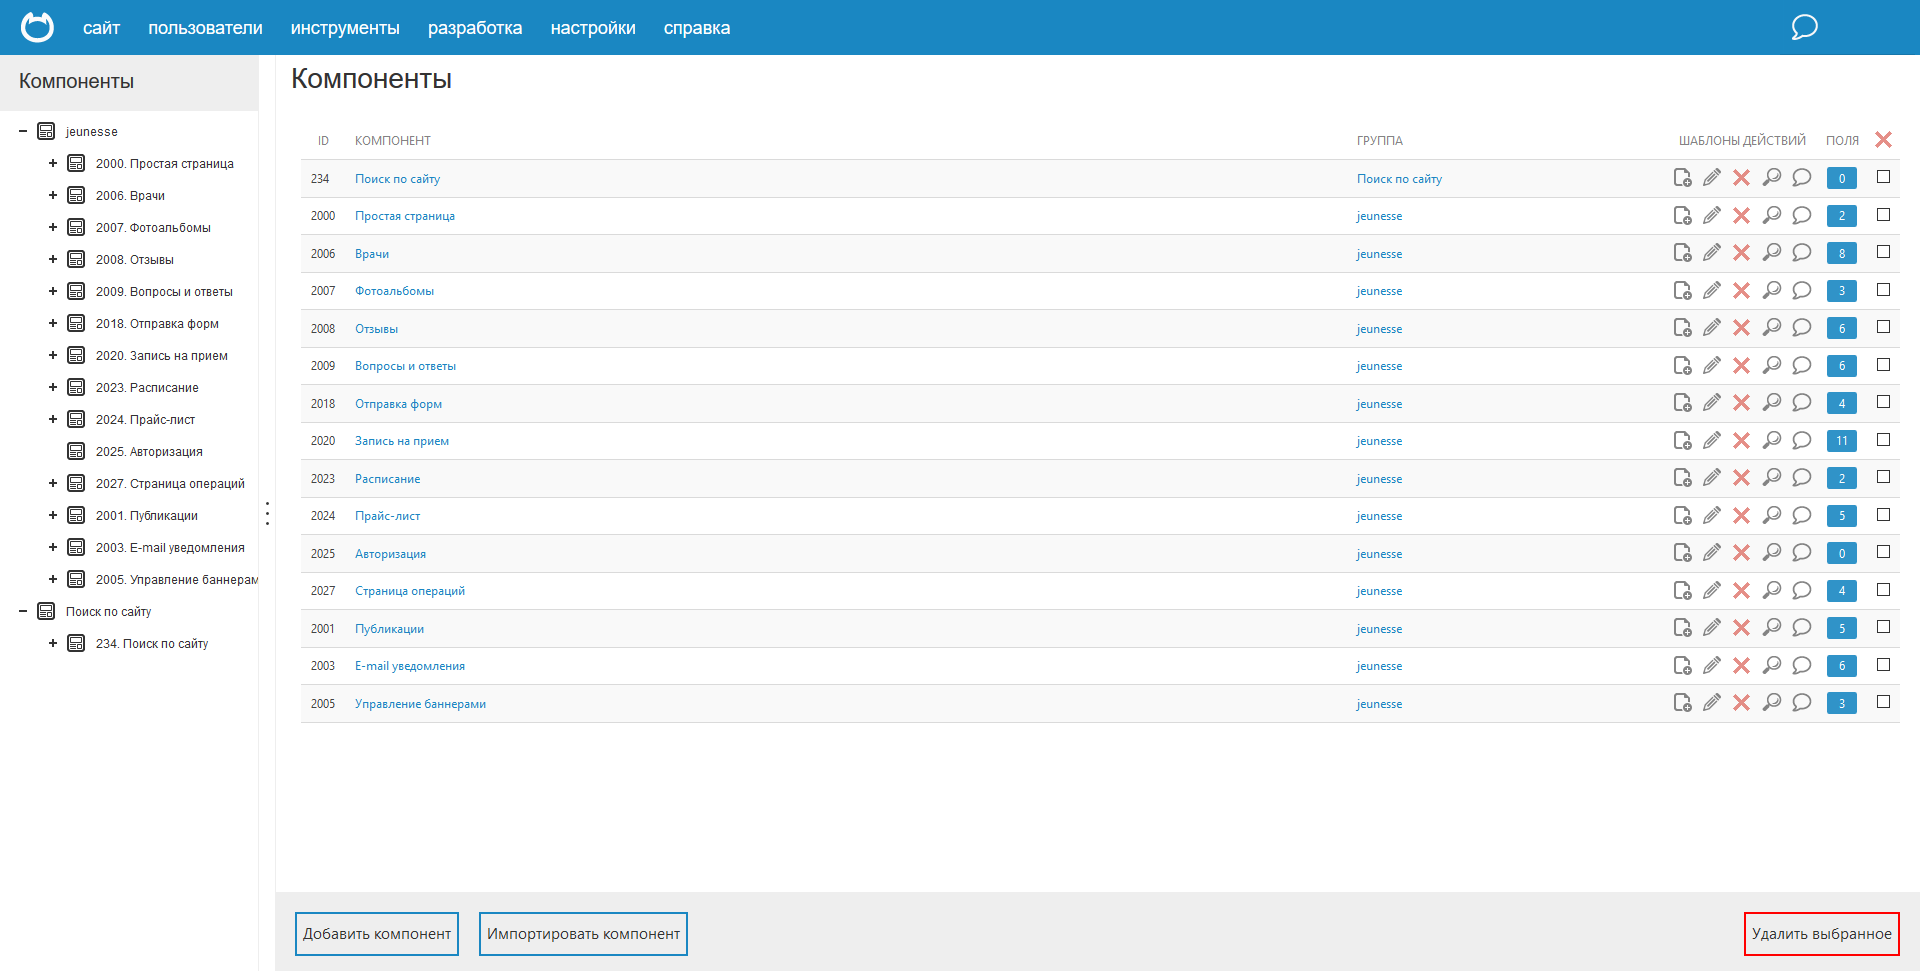Click red delete X for Отзывы table row

point(1742,328)
